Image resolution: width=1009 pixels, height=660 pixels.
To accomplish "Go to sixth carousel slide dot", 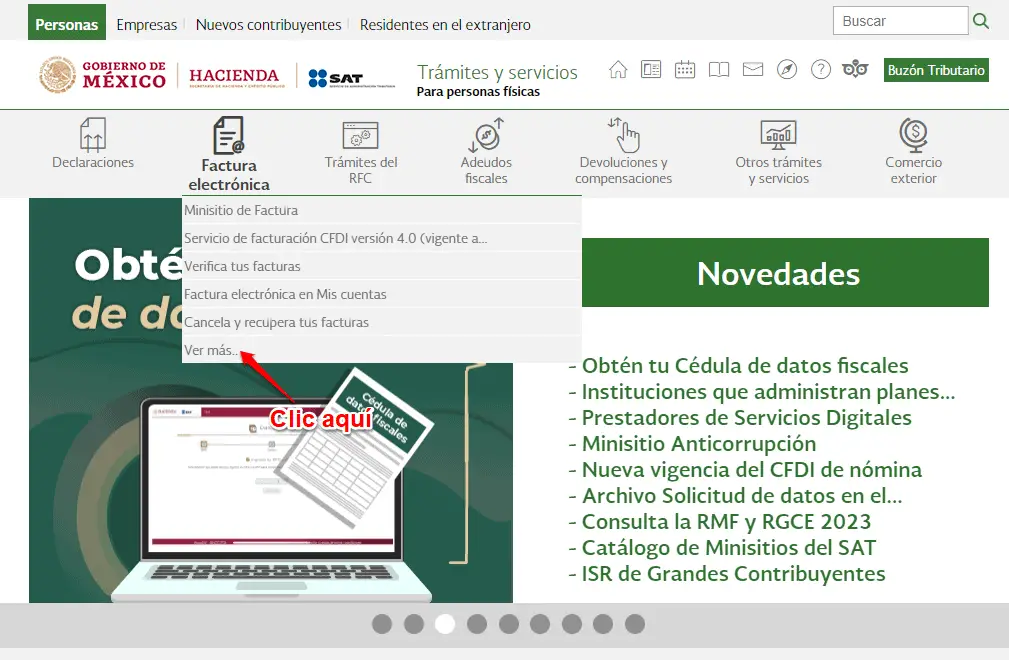I will tap(540, 624).
